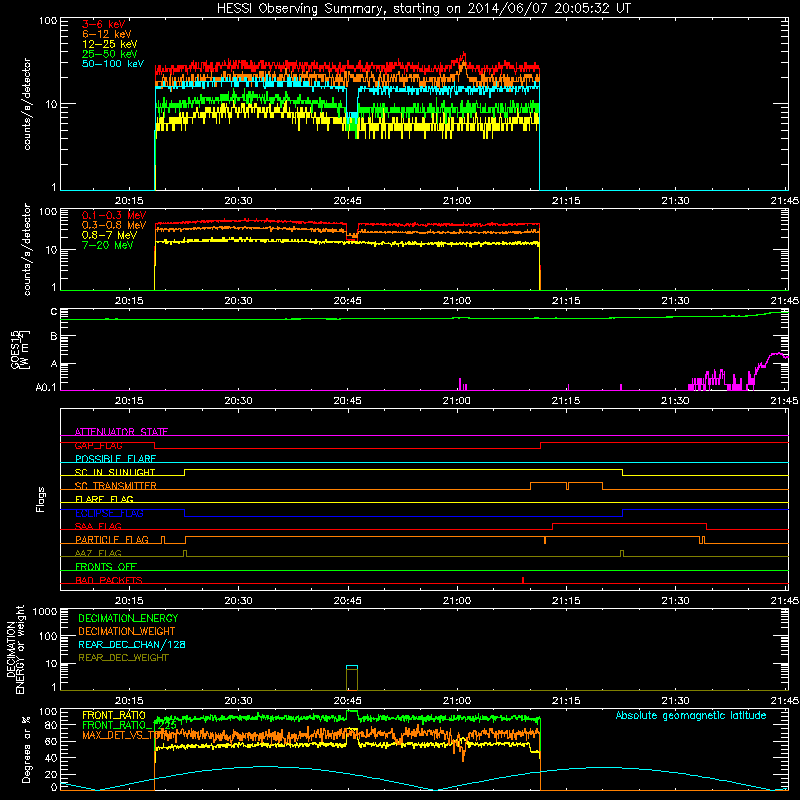
Task: Click the ATTENUATOR_STATE flag label
Action: pos(121,432)
